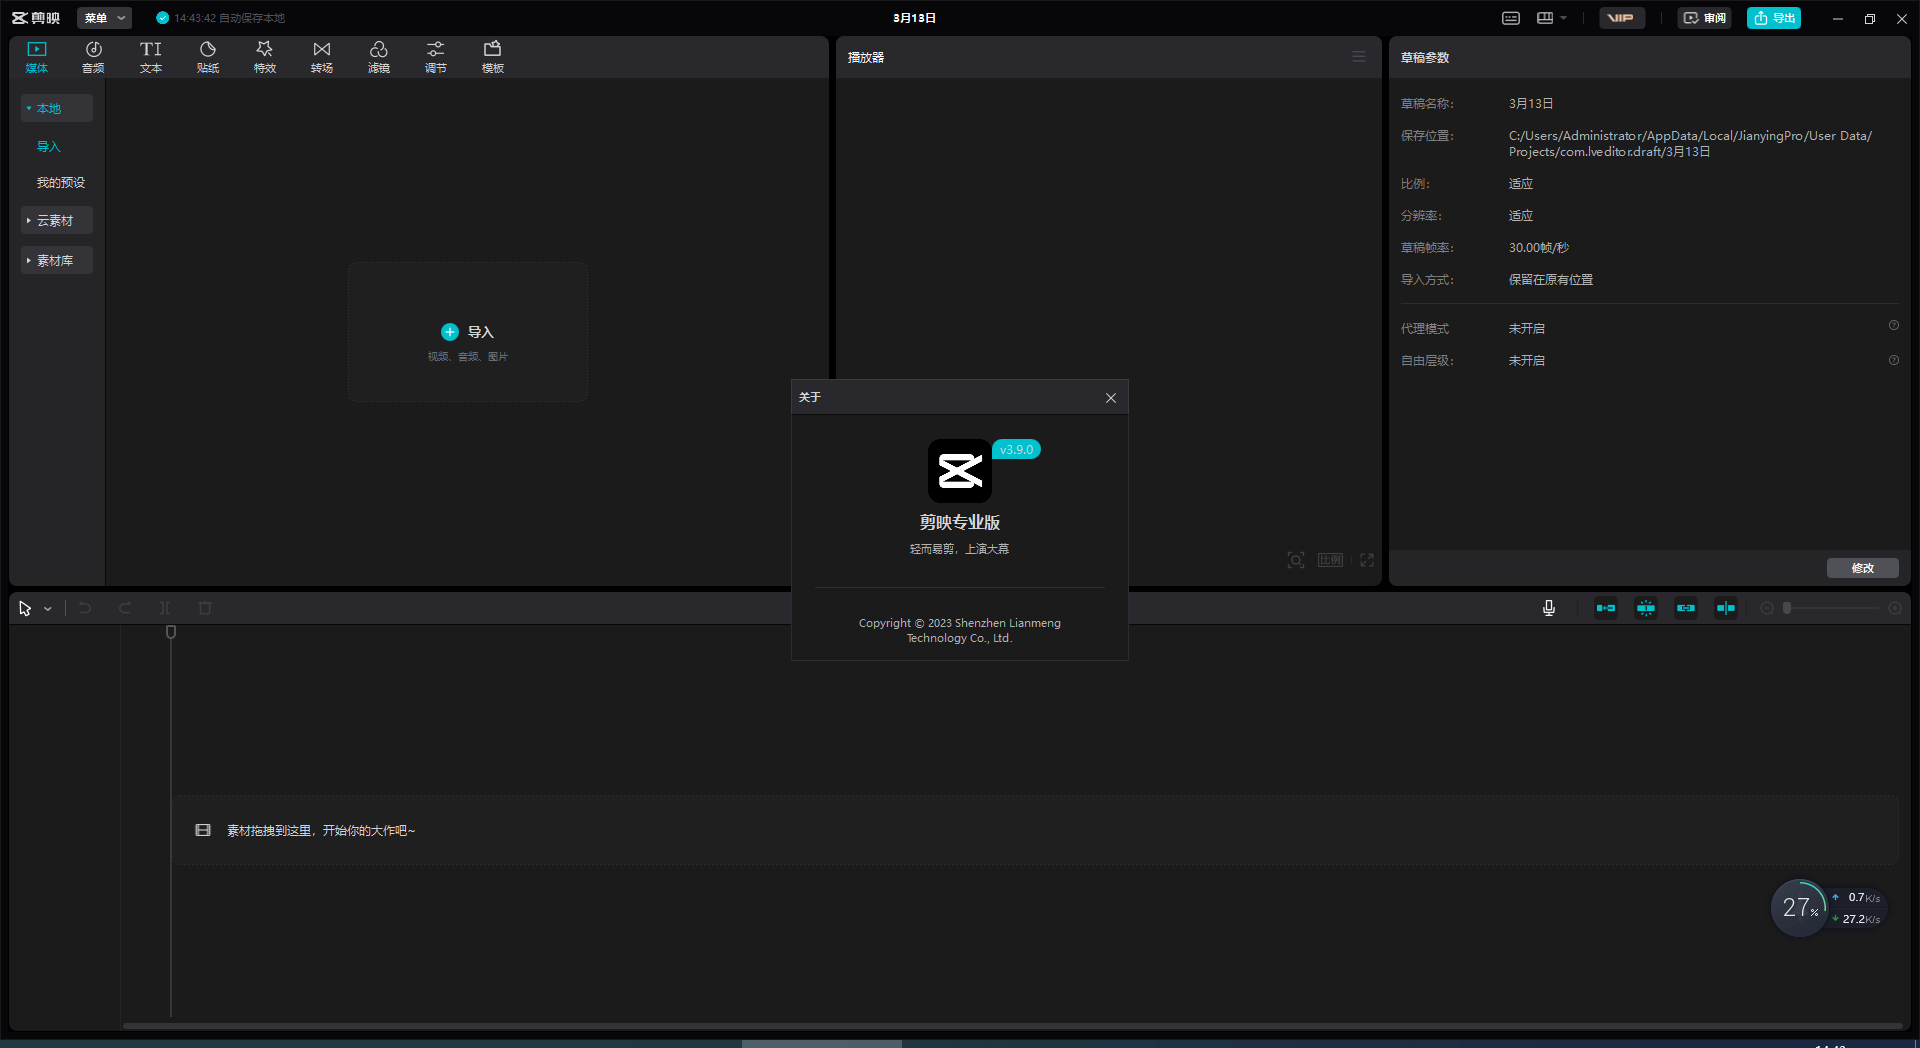Image resolution: width=1920 pixels, height=1048 pixels.
Task: Click the timeline zoom slider
Action: pos(1832,608)
